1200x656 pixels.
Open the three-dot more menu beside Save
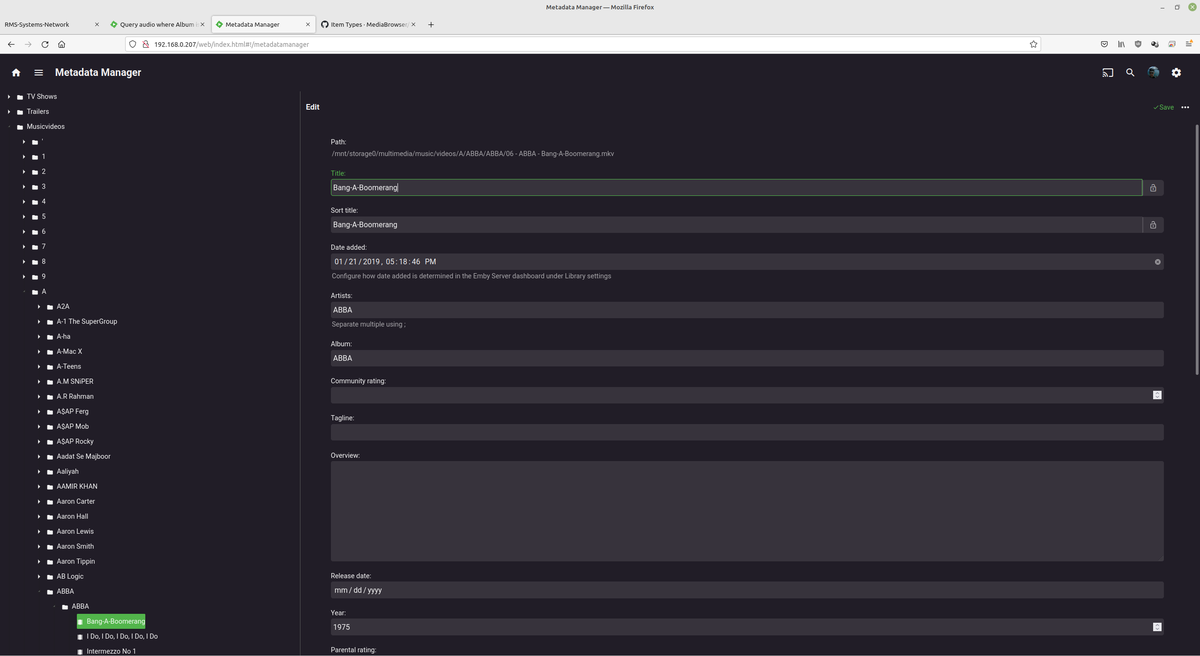point(1185,107)
